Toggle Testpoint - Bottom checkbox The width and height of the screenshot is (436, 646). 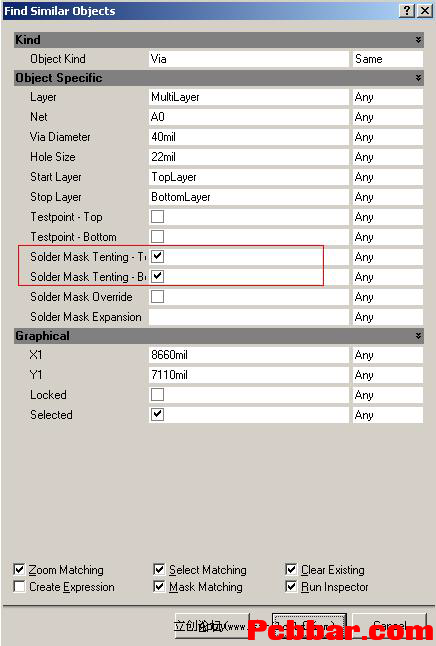tap(157, 236)
